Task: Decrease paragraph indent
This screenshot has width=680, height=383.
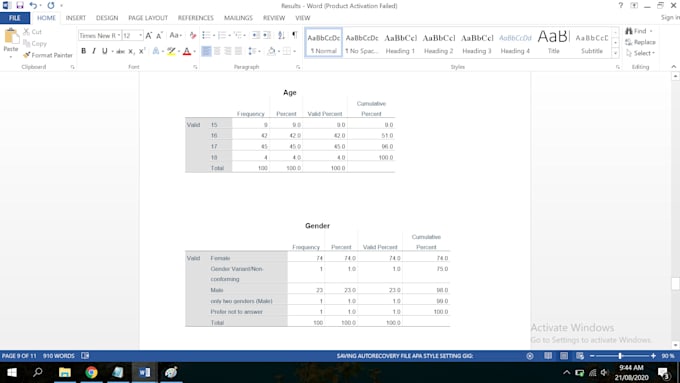Action: pyautogui.click(x=256, y=35)
